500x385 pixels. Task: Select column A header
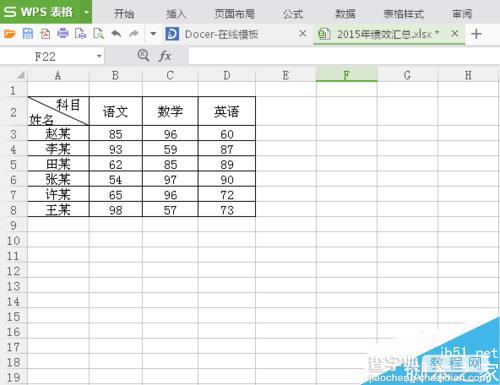click(x=58, y=75)
